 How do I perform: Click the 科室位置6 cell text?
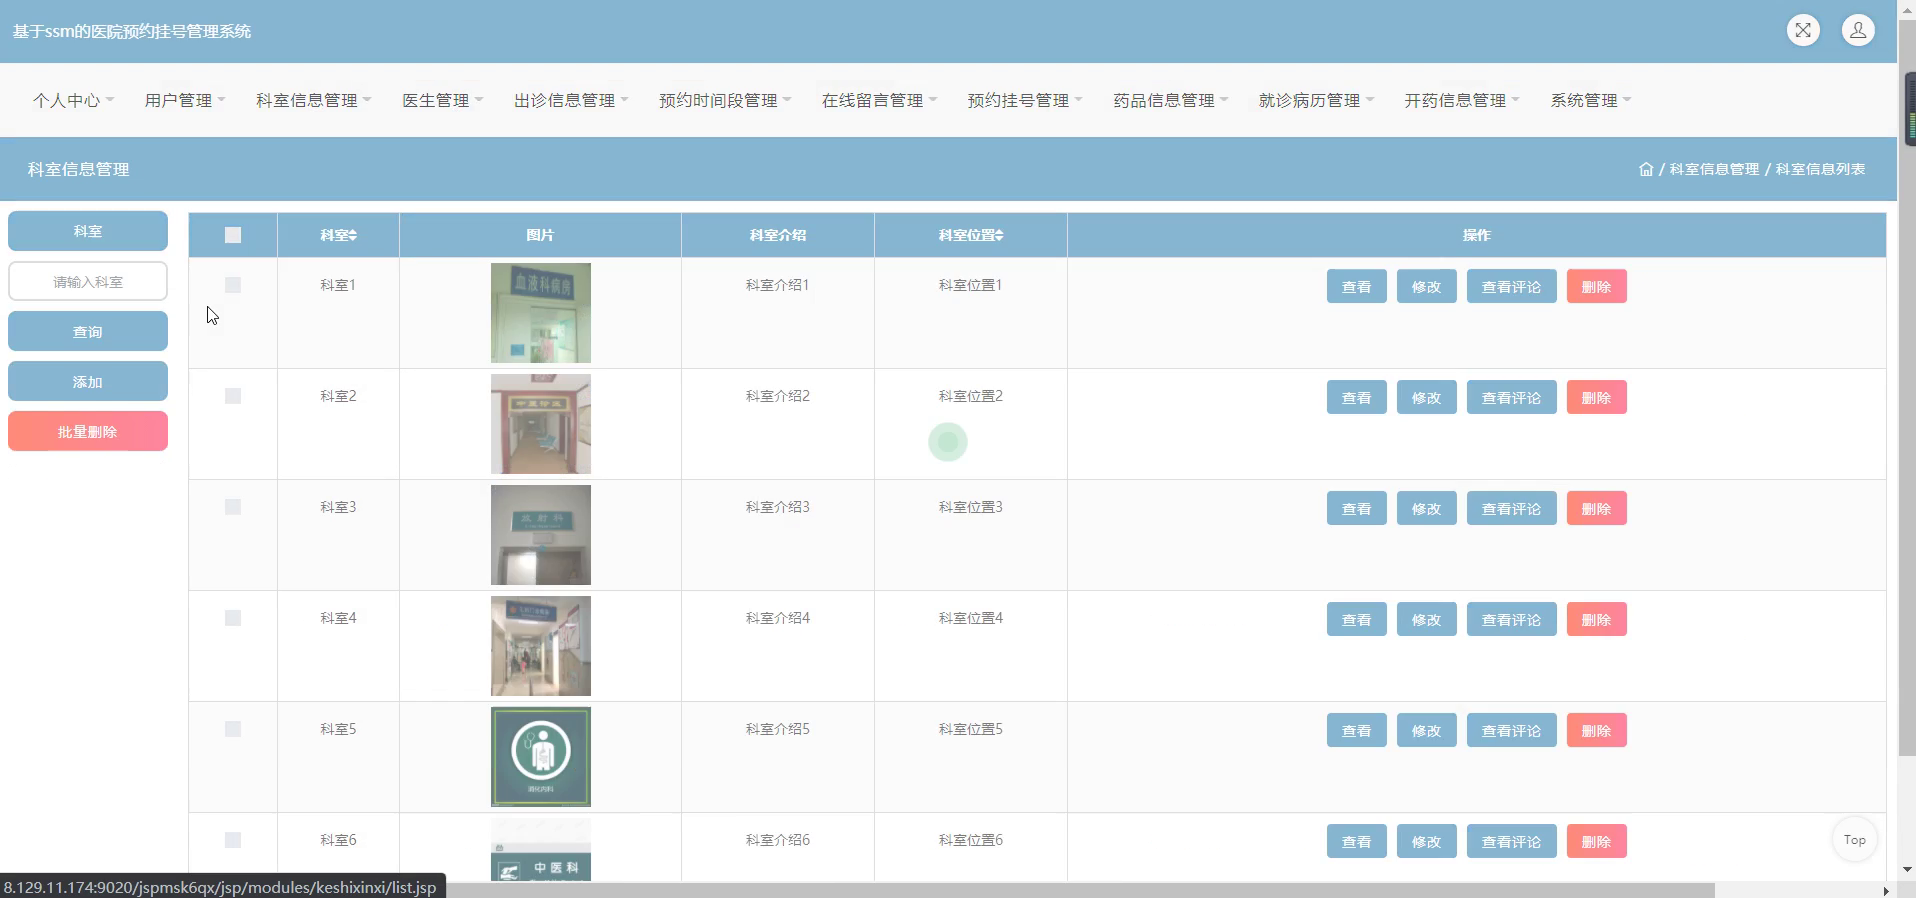pyautogui.click(x=970, y=840)
